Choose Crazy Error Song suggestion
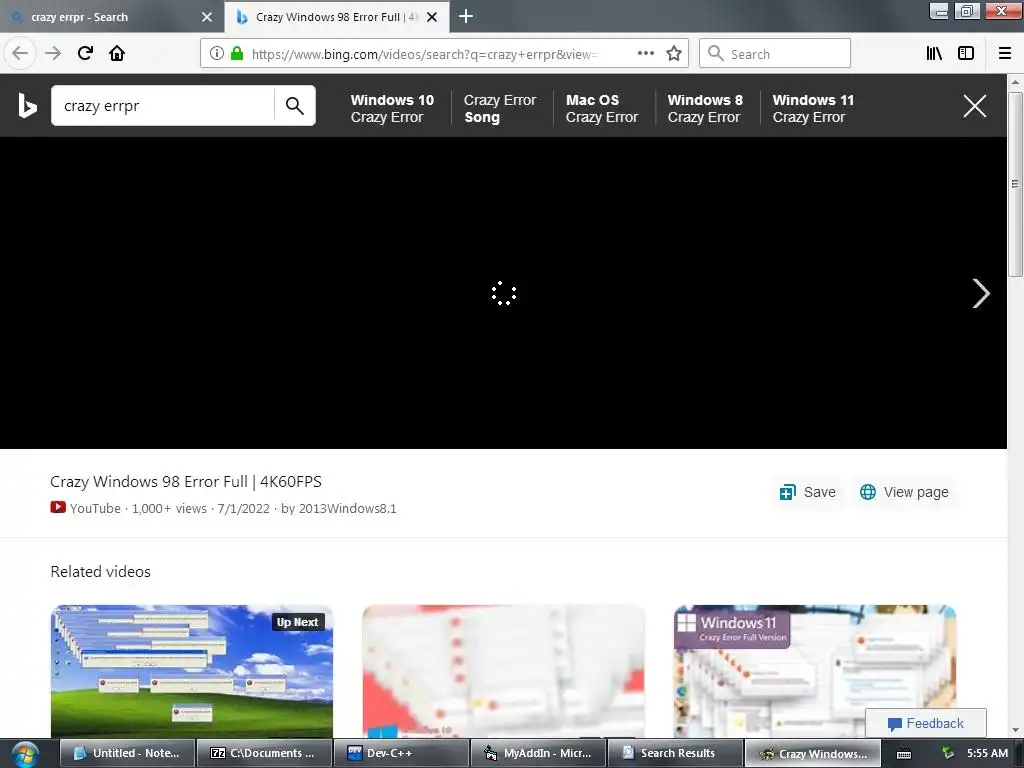 [500, 108]
